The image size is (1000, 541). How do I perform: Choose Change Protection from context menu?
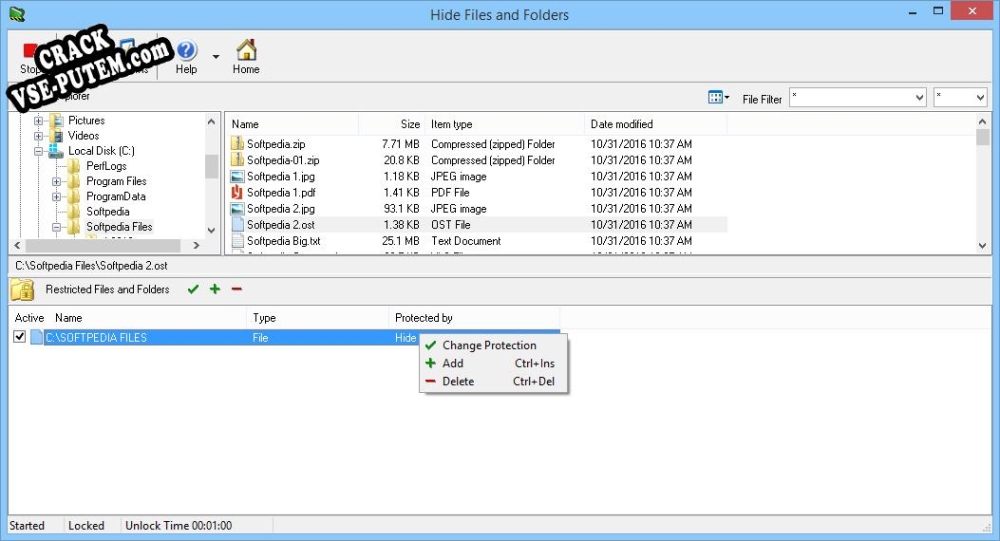point(493,345)
